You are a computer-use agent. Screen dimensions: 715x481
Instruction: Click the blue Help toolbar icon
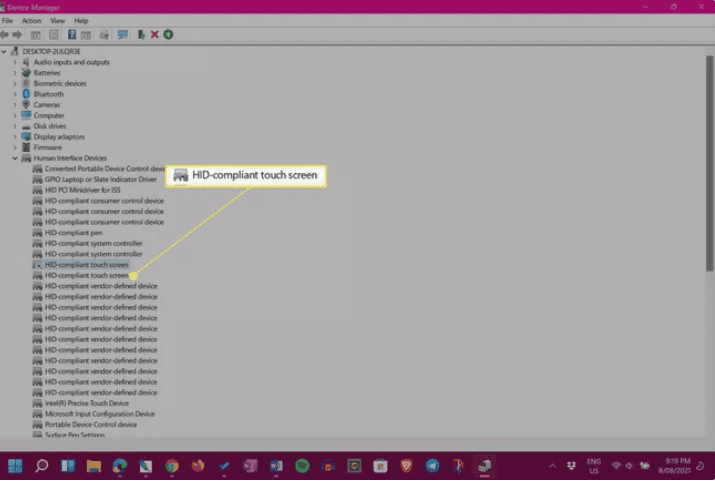click(x=72, y=34)
